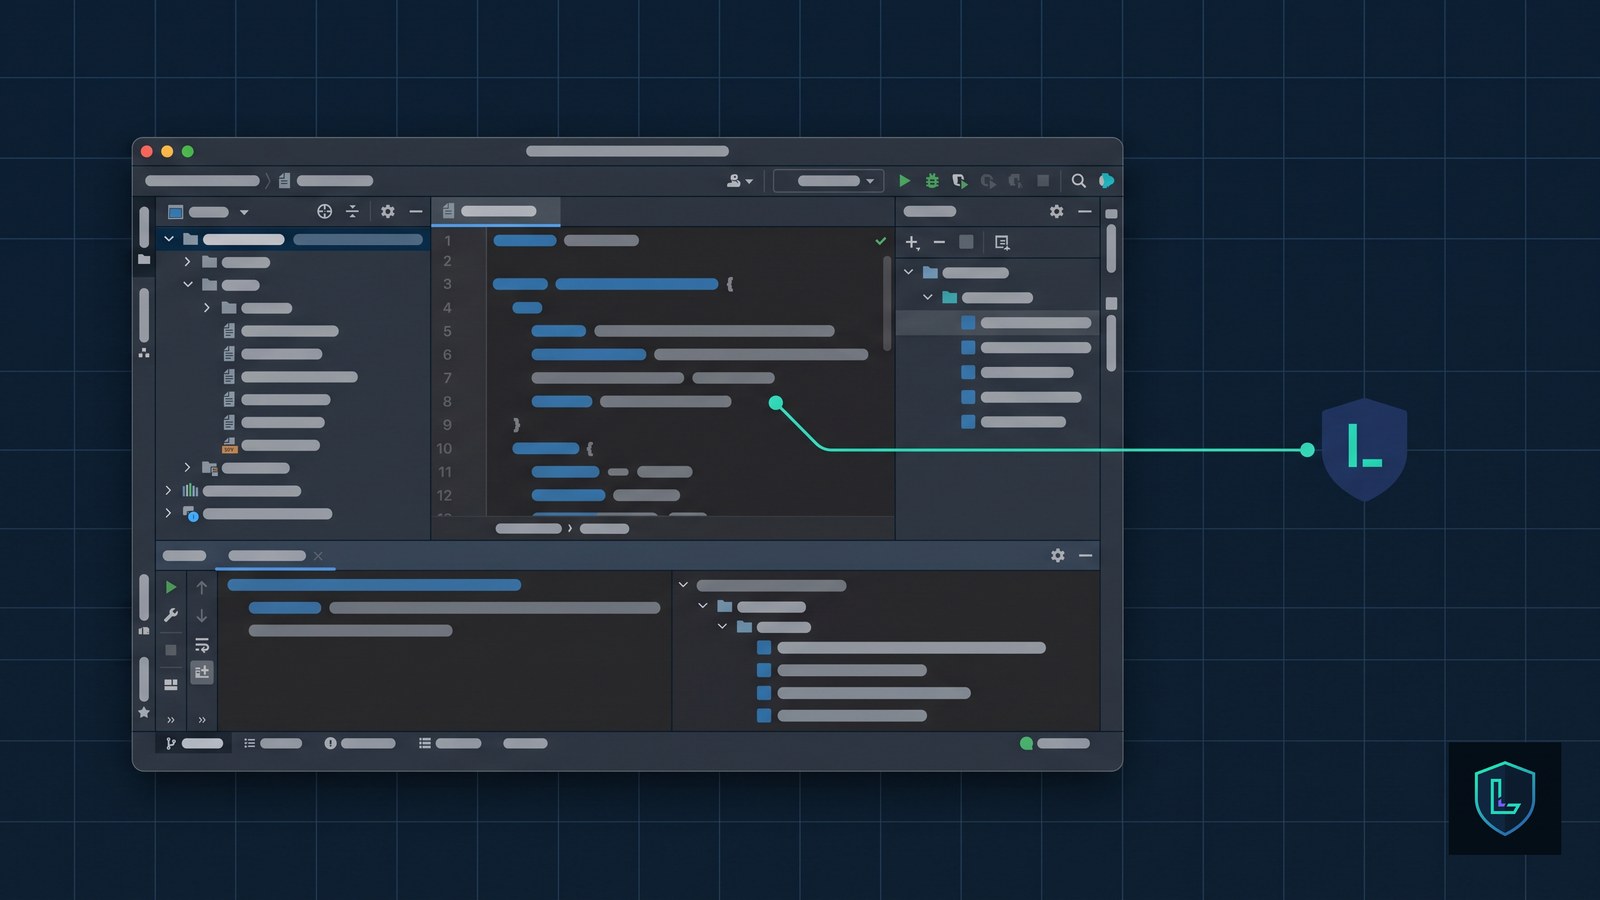
Task: Toggle the project tool window via the left stripe folder icon
Action: [x=144, y=259]
